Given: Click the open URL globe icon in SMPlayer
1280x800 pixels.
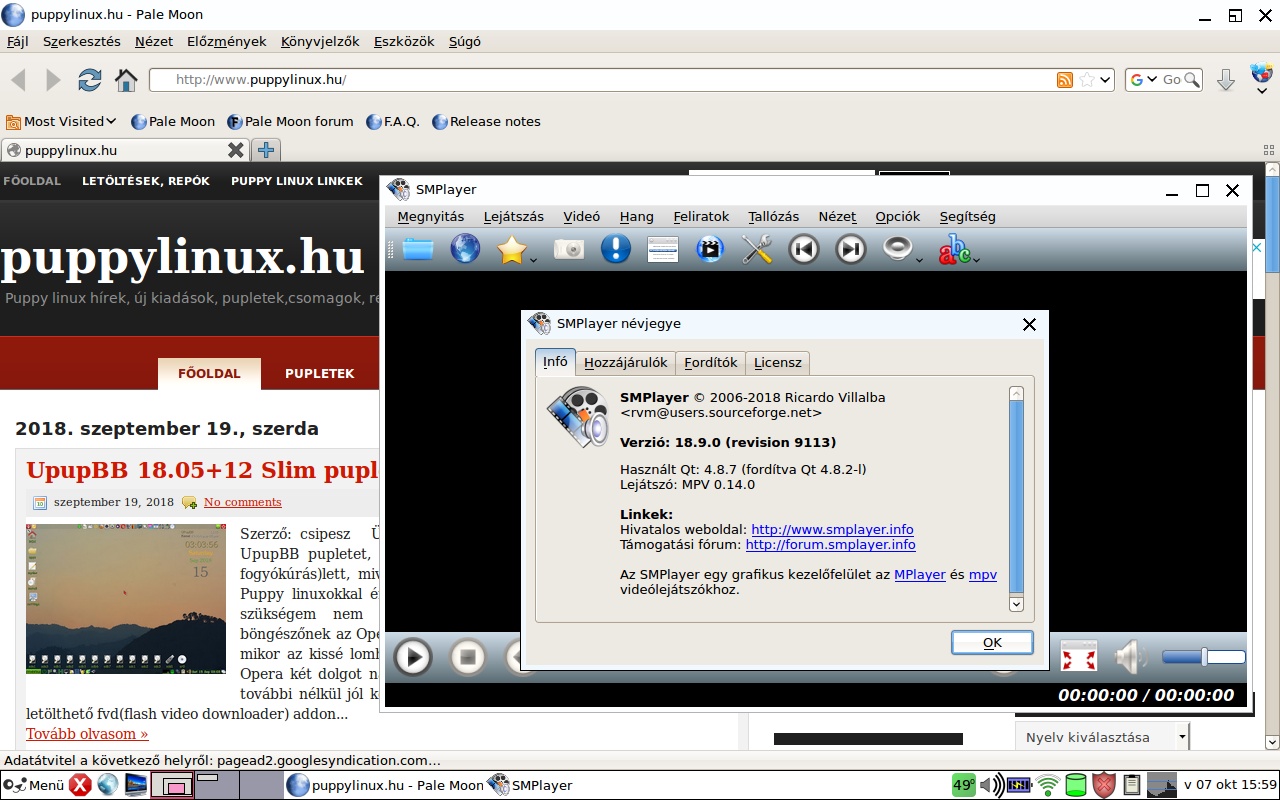Looking at the screenshot, I should coord(465,249).
